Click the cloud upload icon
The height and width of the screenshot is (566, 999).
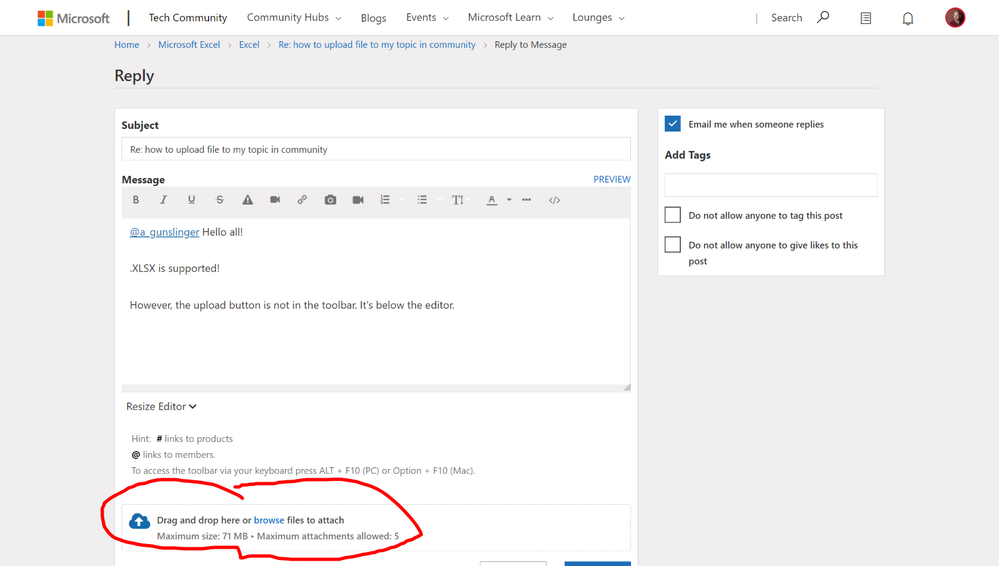click(140, 521)
